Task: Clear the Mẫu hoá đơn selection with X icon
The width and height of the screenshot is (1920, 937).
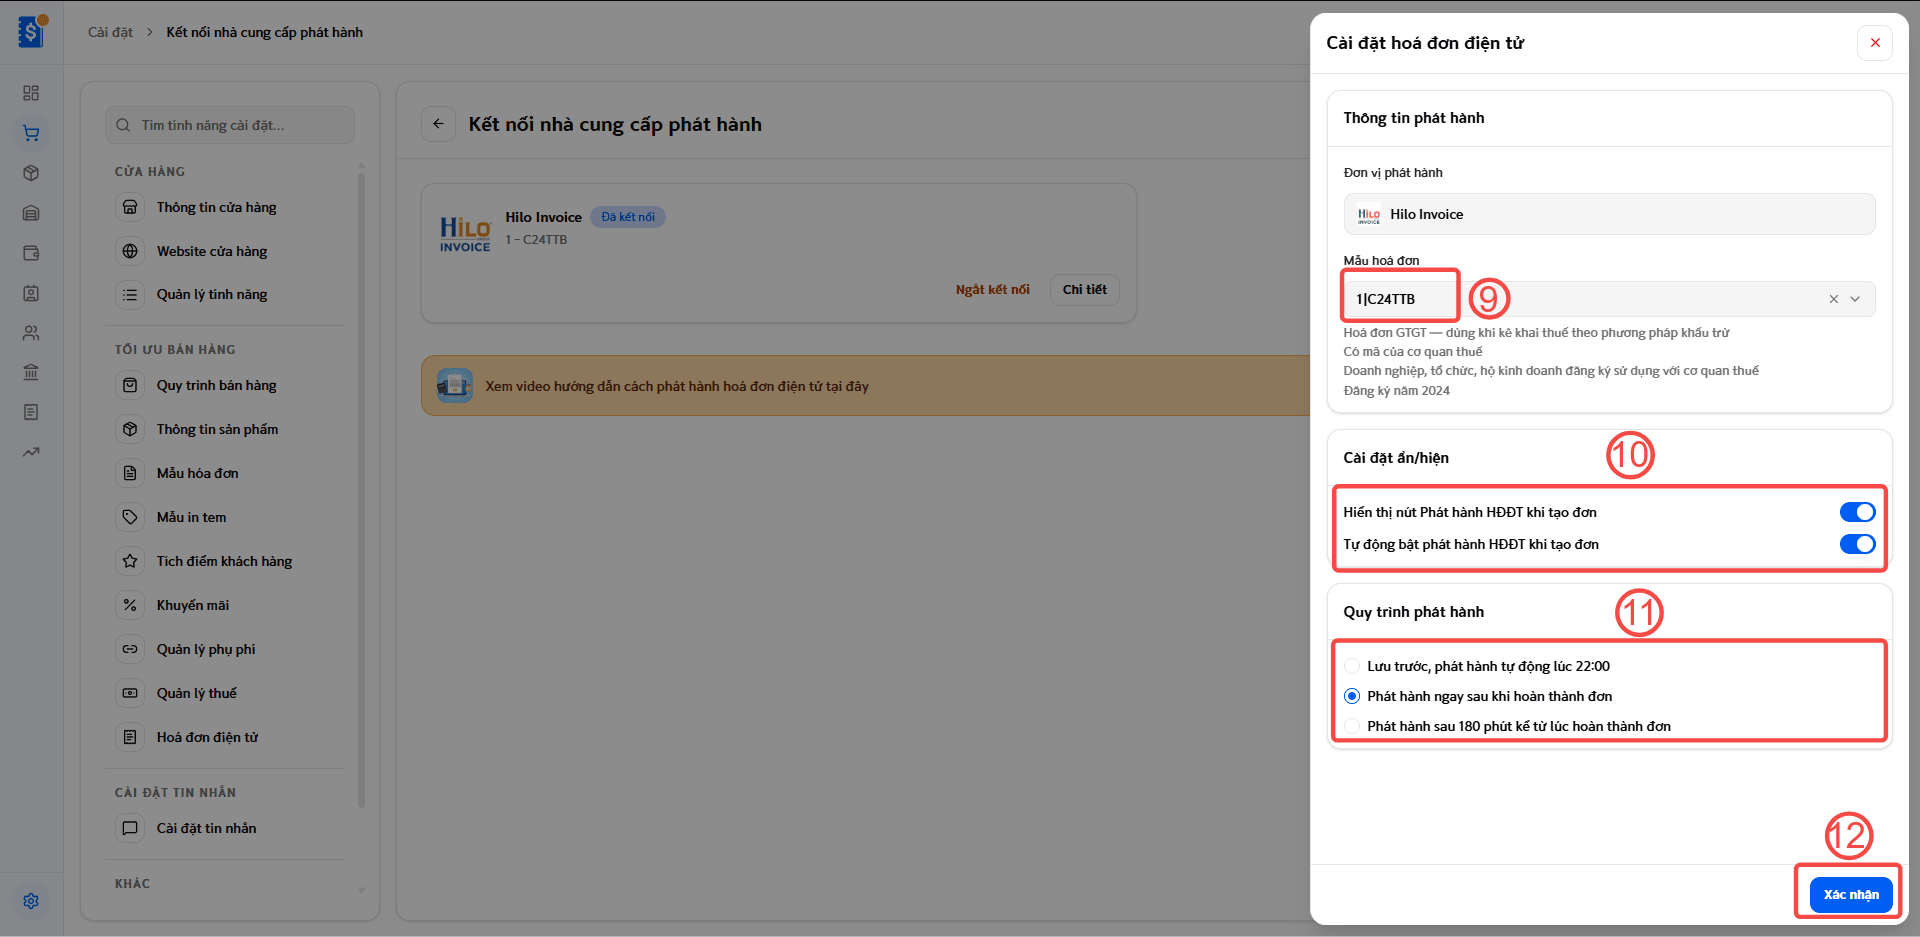Action: [x=1834, y=299]
